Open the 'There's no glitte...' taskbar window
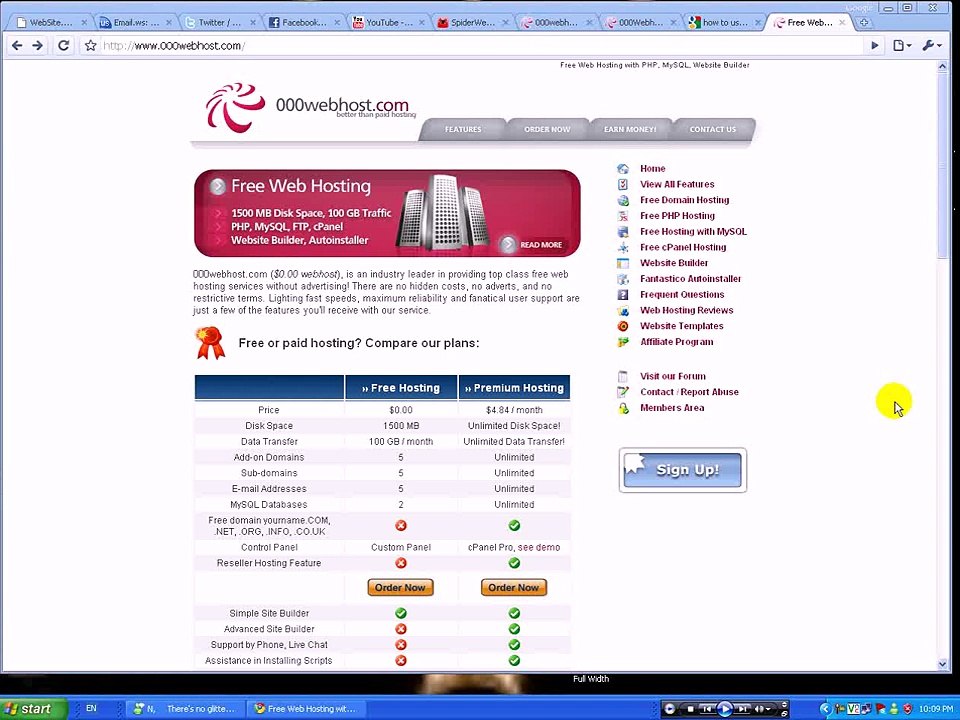Viewport: 960px width, 720px height. tap(186, 709)
